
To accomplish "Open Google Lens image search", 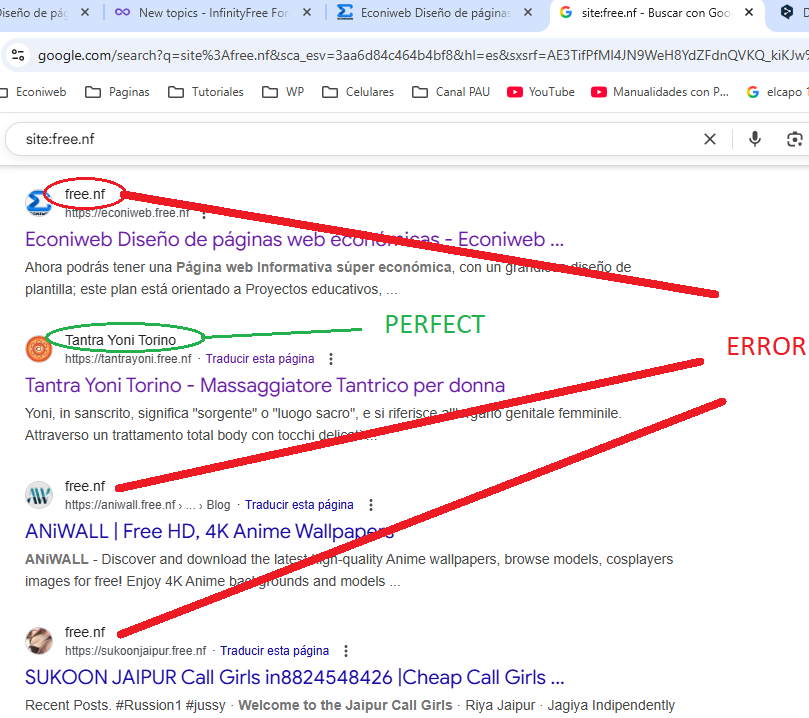I will click(x=795, y=139).
